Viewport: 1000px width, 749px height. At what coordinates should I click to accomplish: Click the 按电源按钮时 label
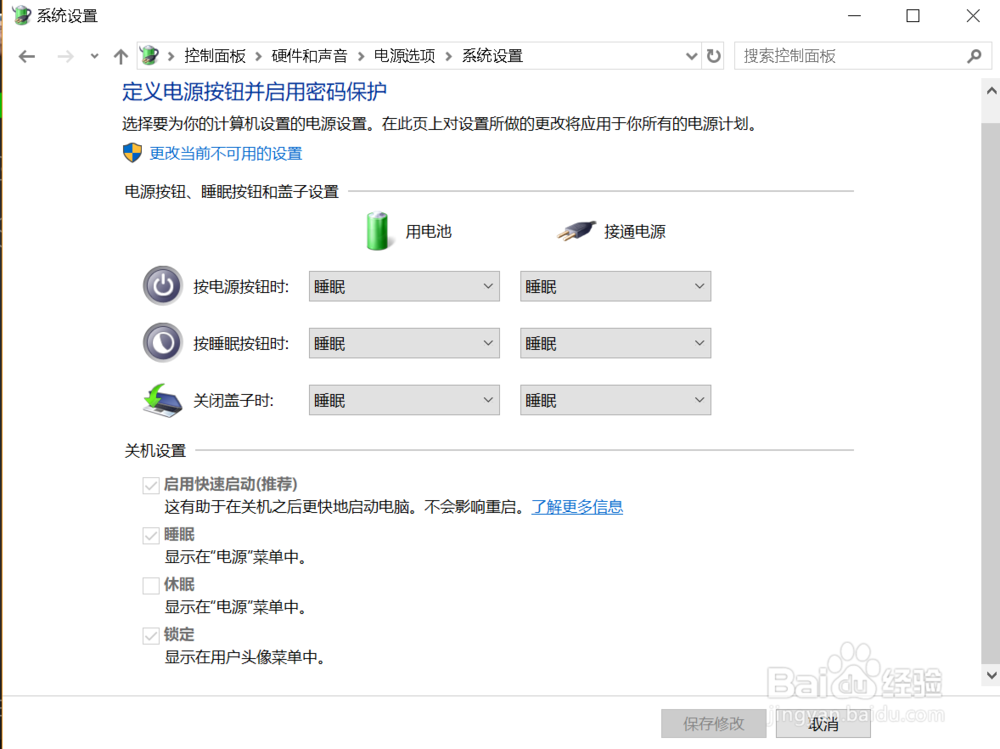tap(241, 287)
